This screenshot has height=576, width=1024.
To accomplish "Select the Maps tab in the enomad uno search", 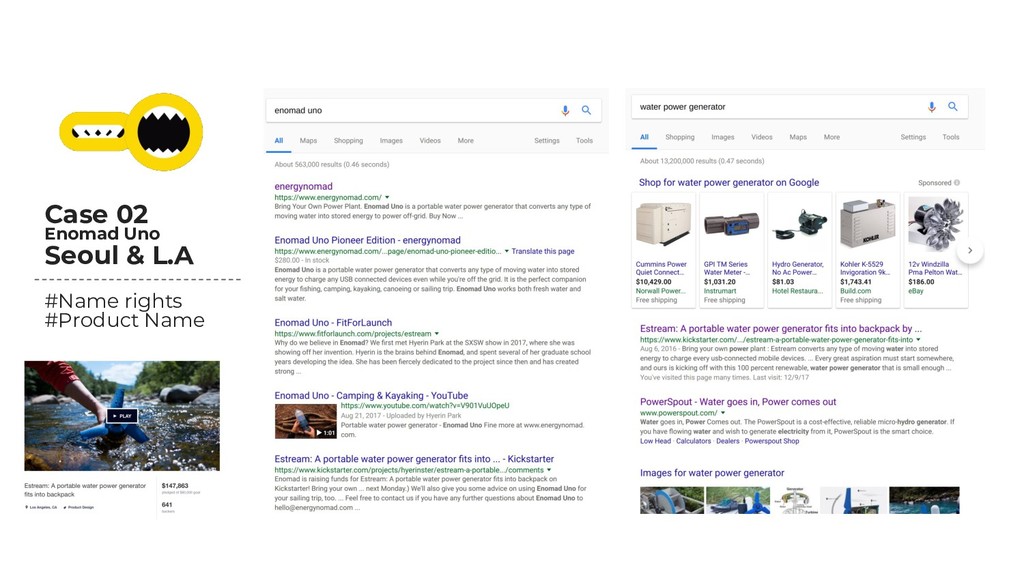I will coord(308,140).
